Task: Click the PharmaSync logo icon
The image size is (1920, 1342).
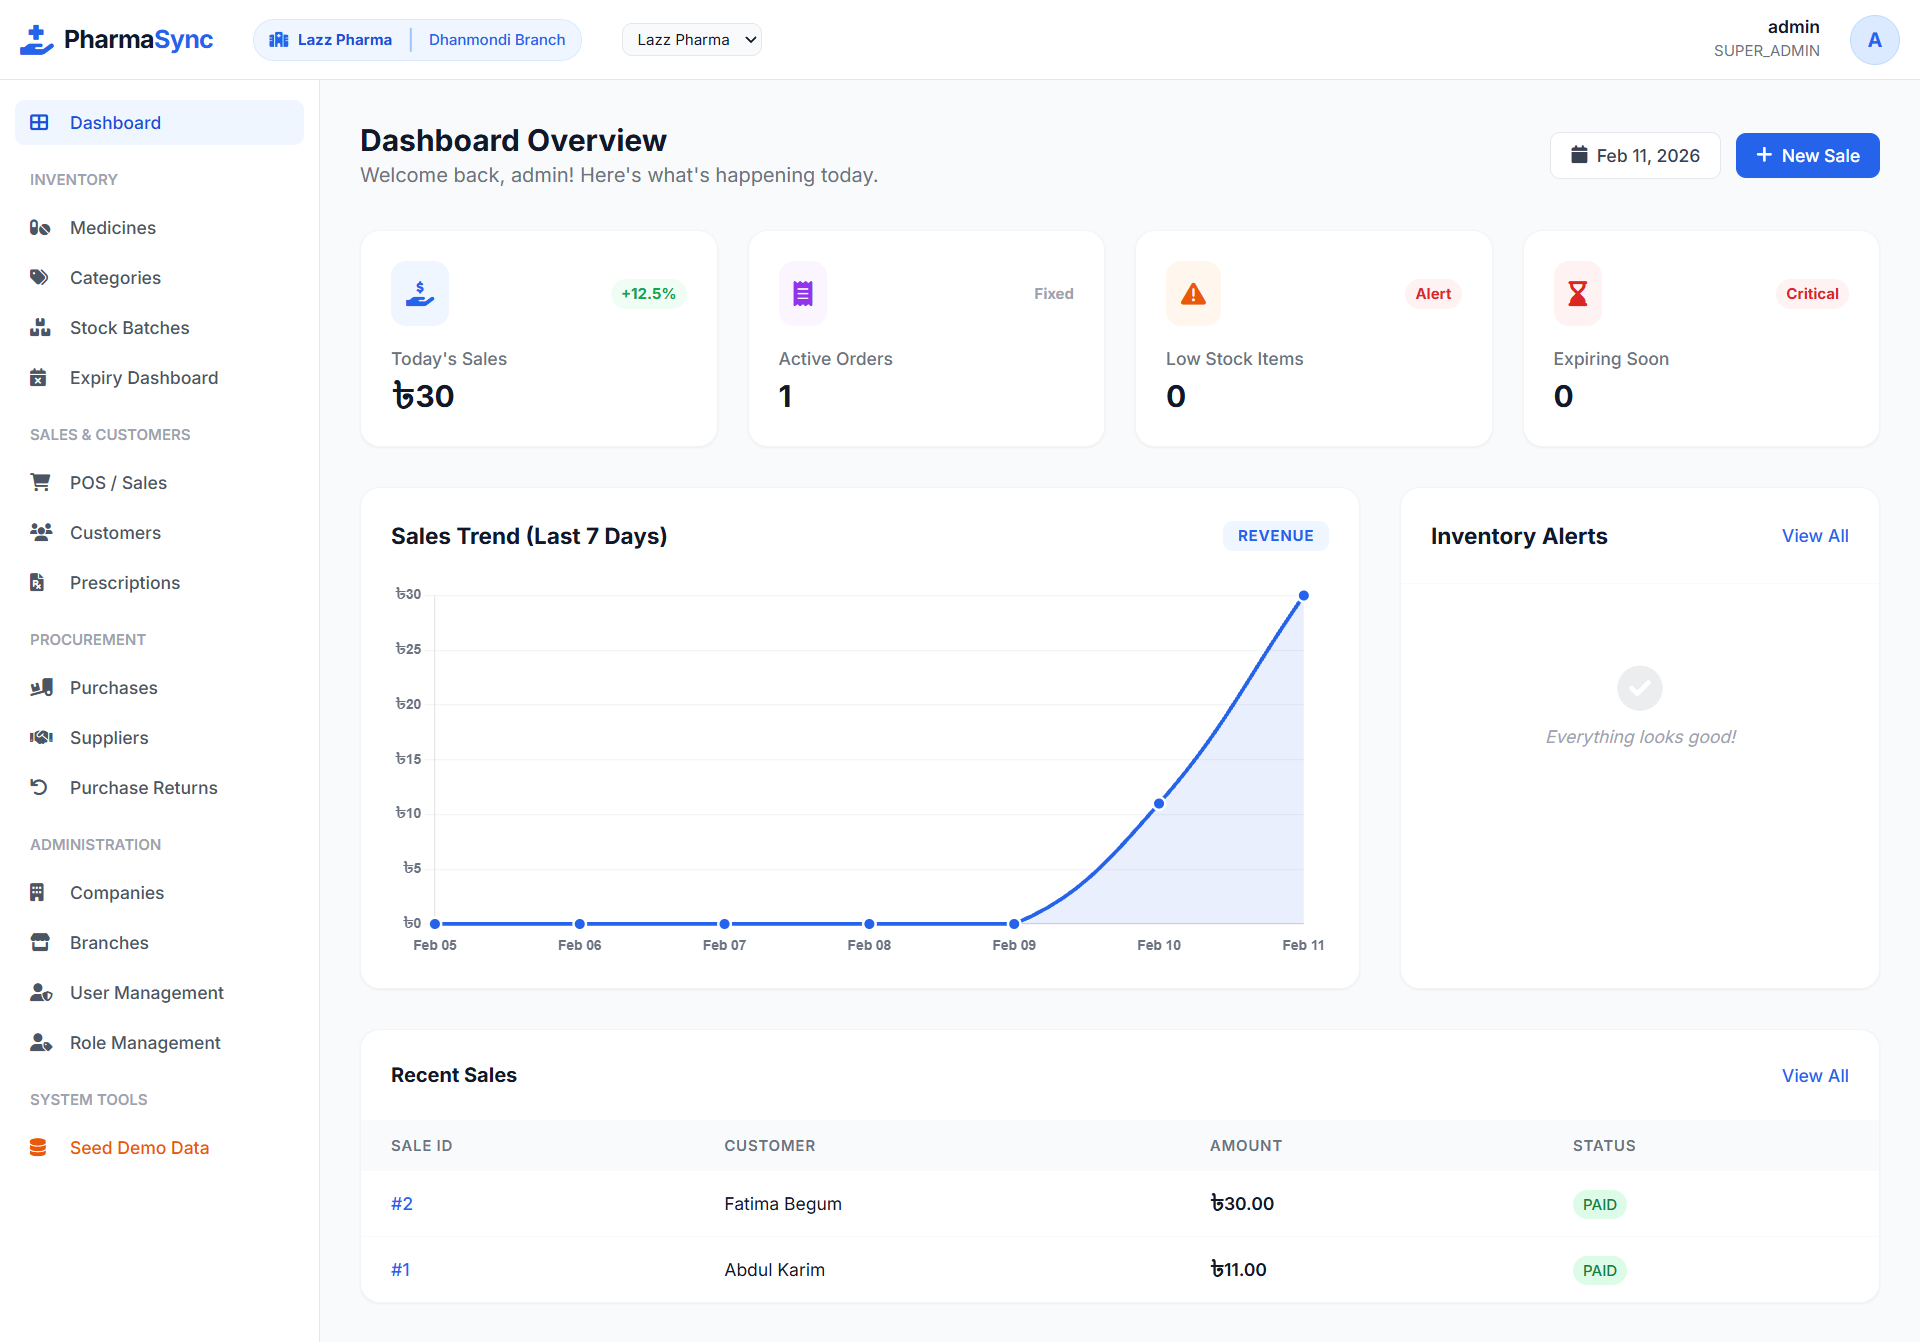Action: pyautogui.click(x=36, y=39)
